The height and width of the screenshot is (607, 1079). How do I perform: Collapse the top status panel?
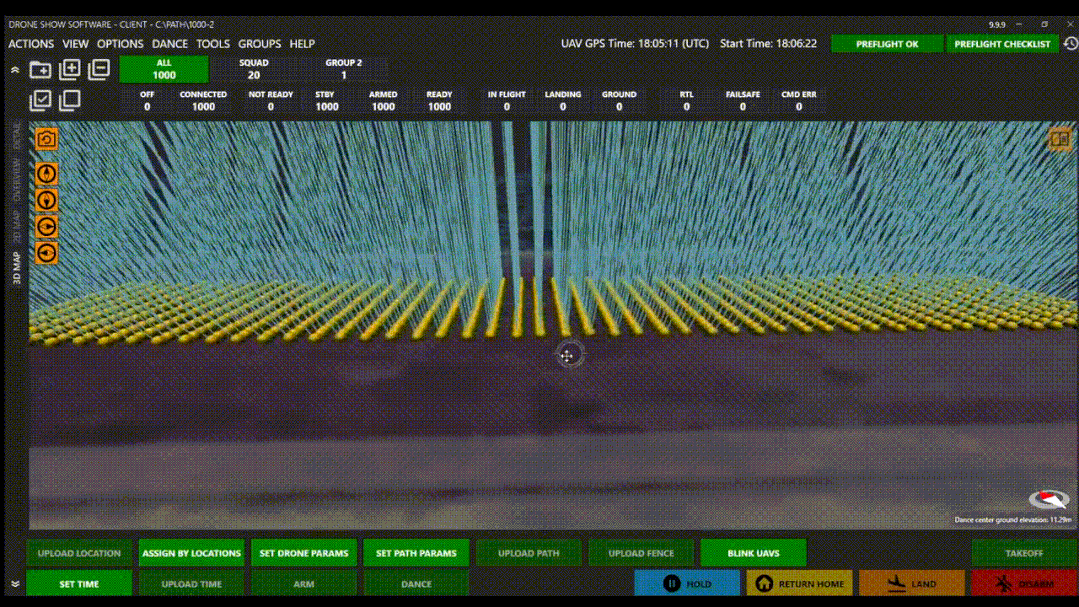(15, 70)
